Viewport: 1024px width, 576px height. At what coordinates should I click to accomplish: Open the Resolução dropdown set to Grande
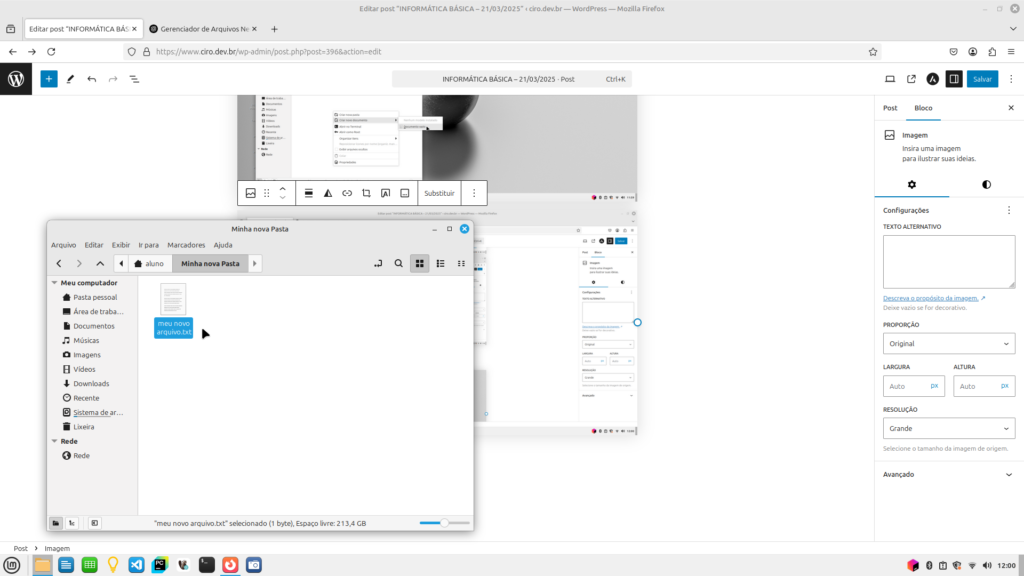(948, 428)
